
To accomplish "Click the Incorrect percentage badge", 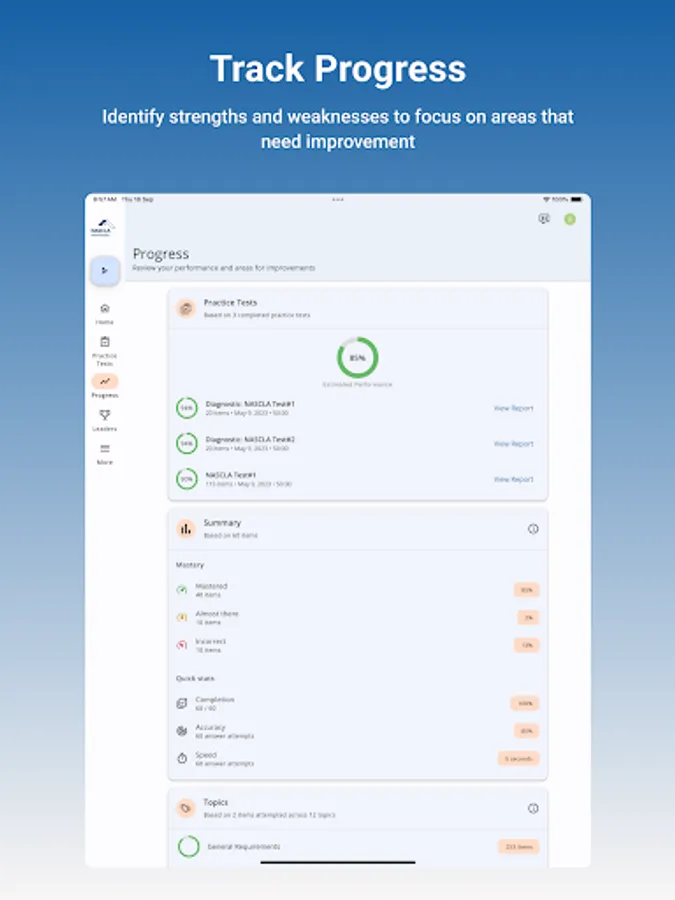I will pos(526,645).
